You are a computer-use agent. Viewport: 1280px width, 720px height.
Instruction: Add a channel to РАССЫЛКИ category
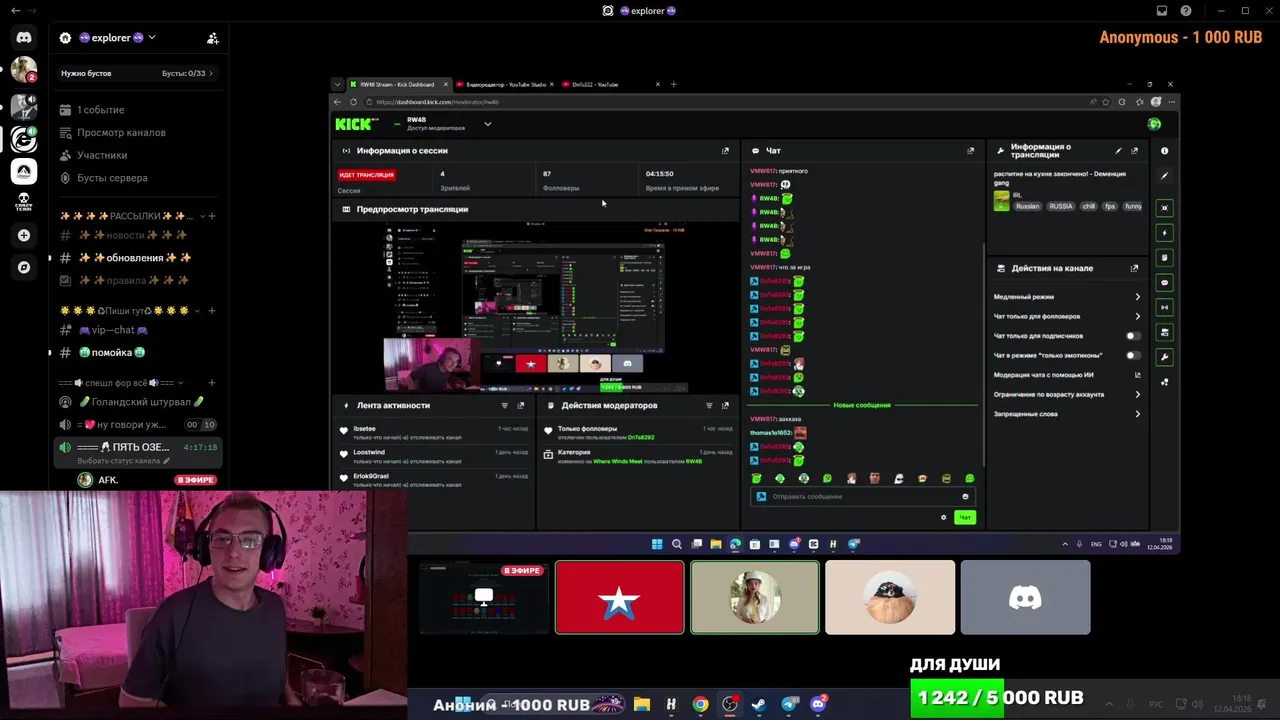[212, 216]
